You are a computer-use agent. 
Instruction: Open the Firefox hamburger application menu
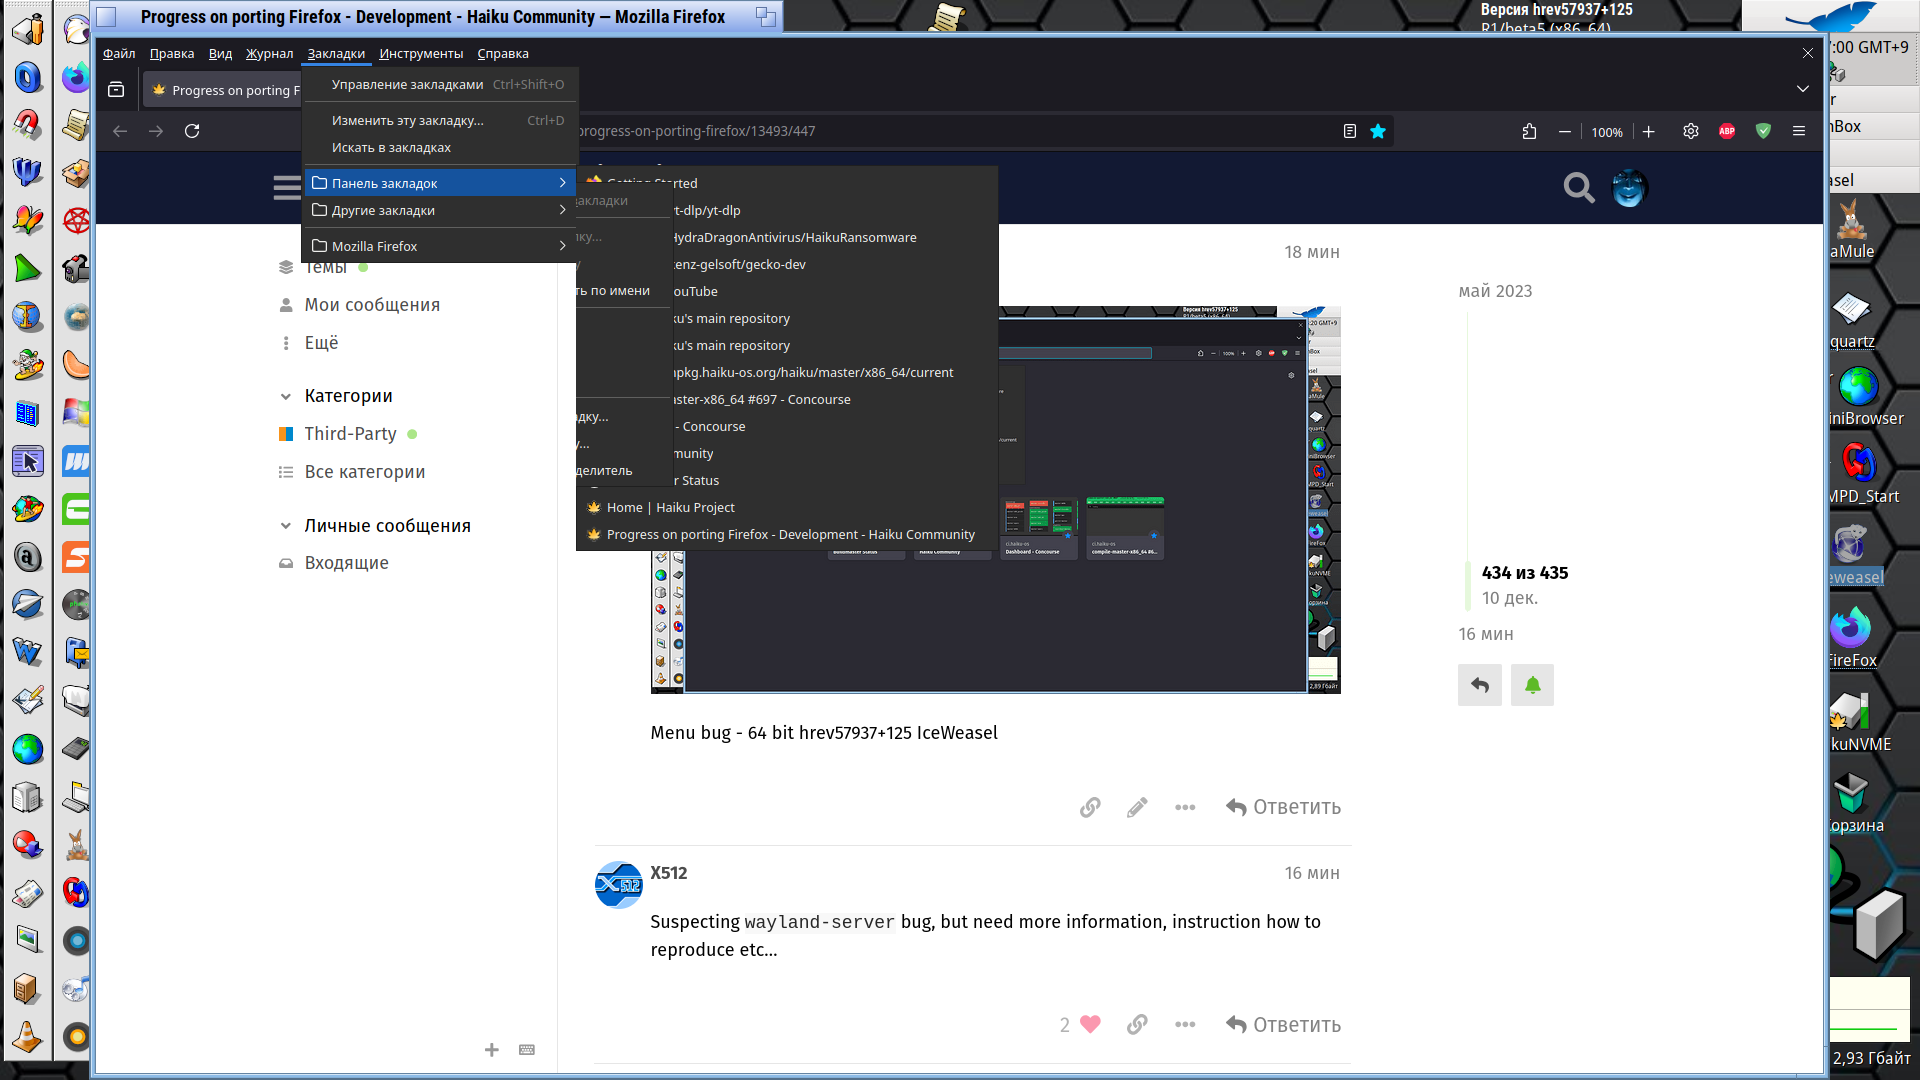1799,131
